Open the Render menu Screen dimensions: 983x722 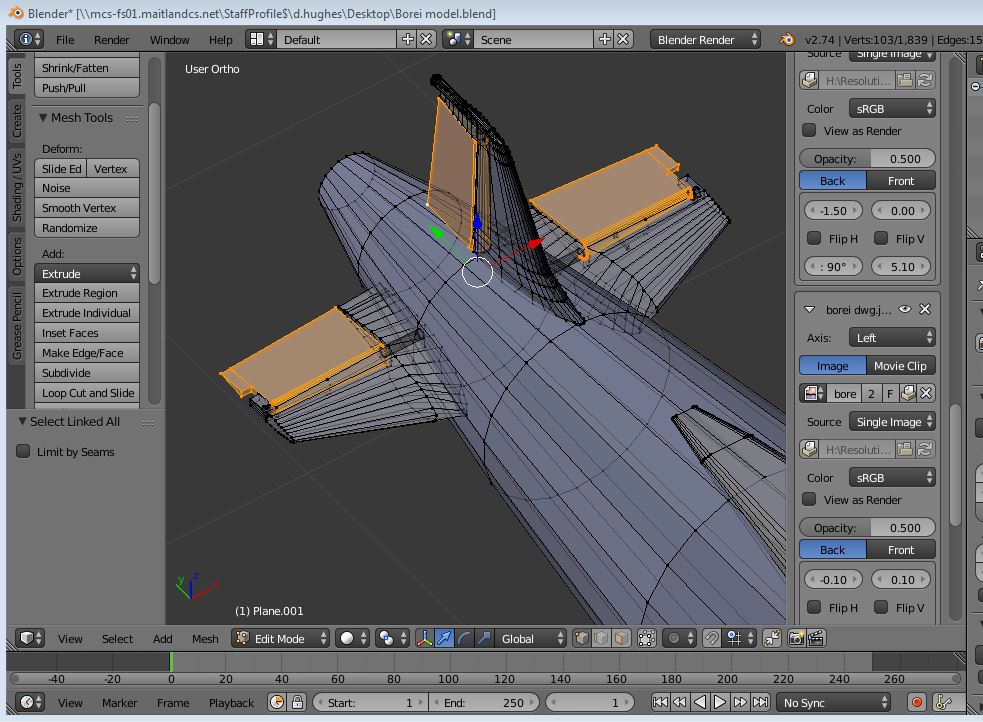point(112,39)
